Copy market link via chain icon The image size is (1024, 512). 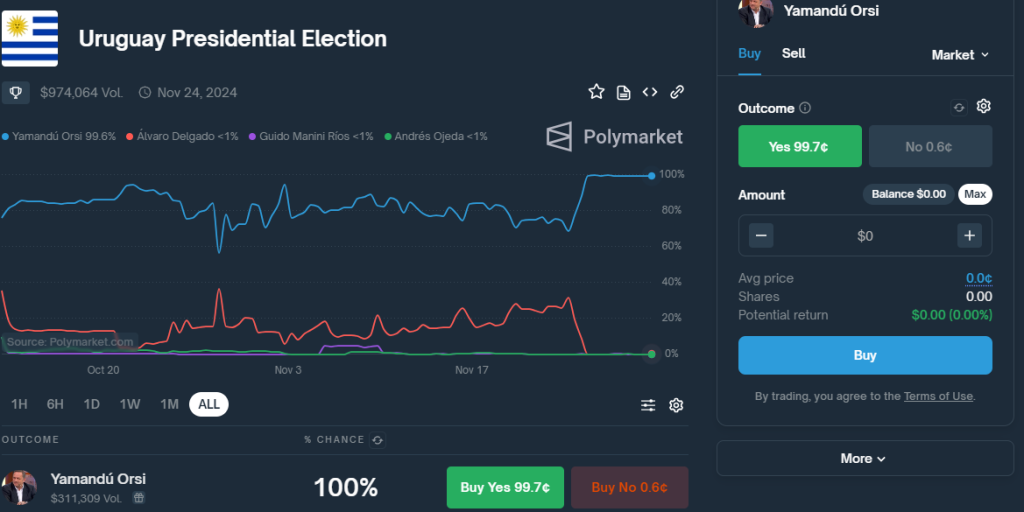click(677, 92)
